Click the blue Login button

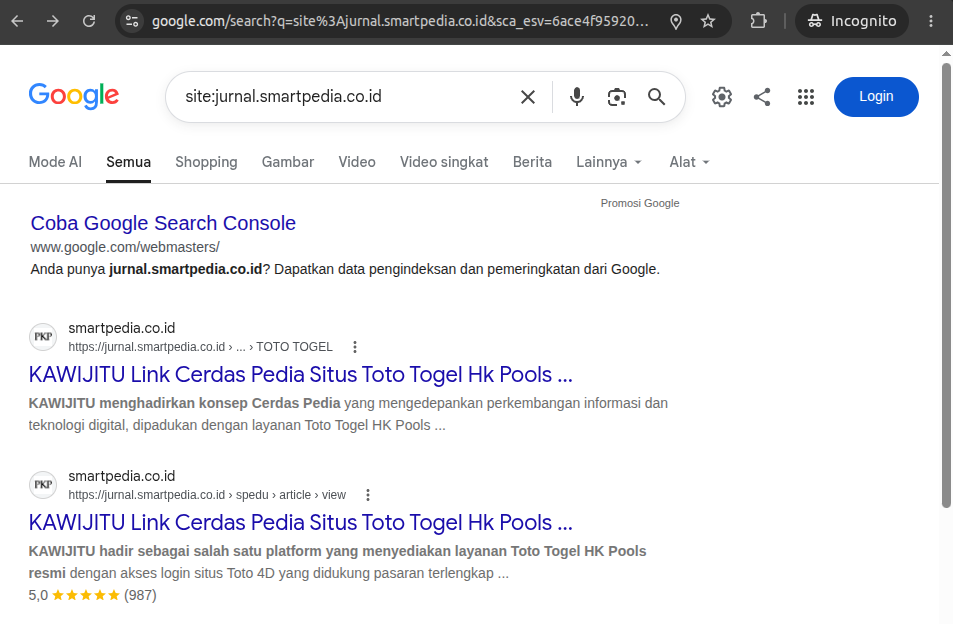pos(876,97)
